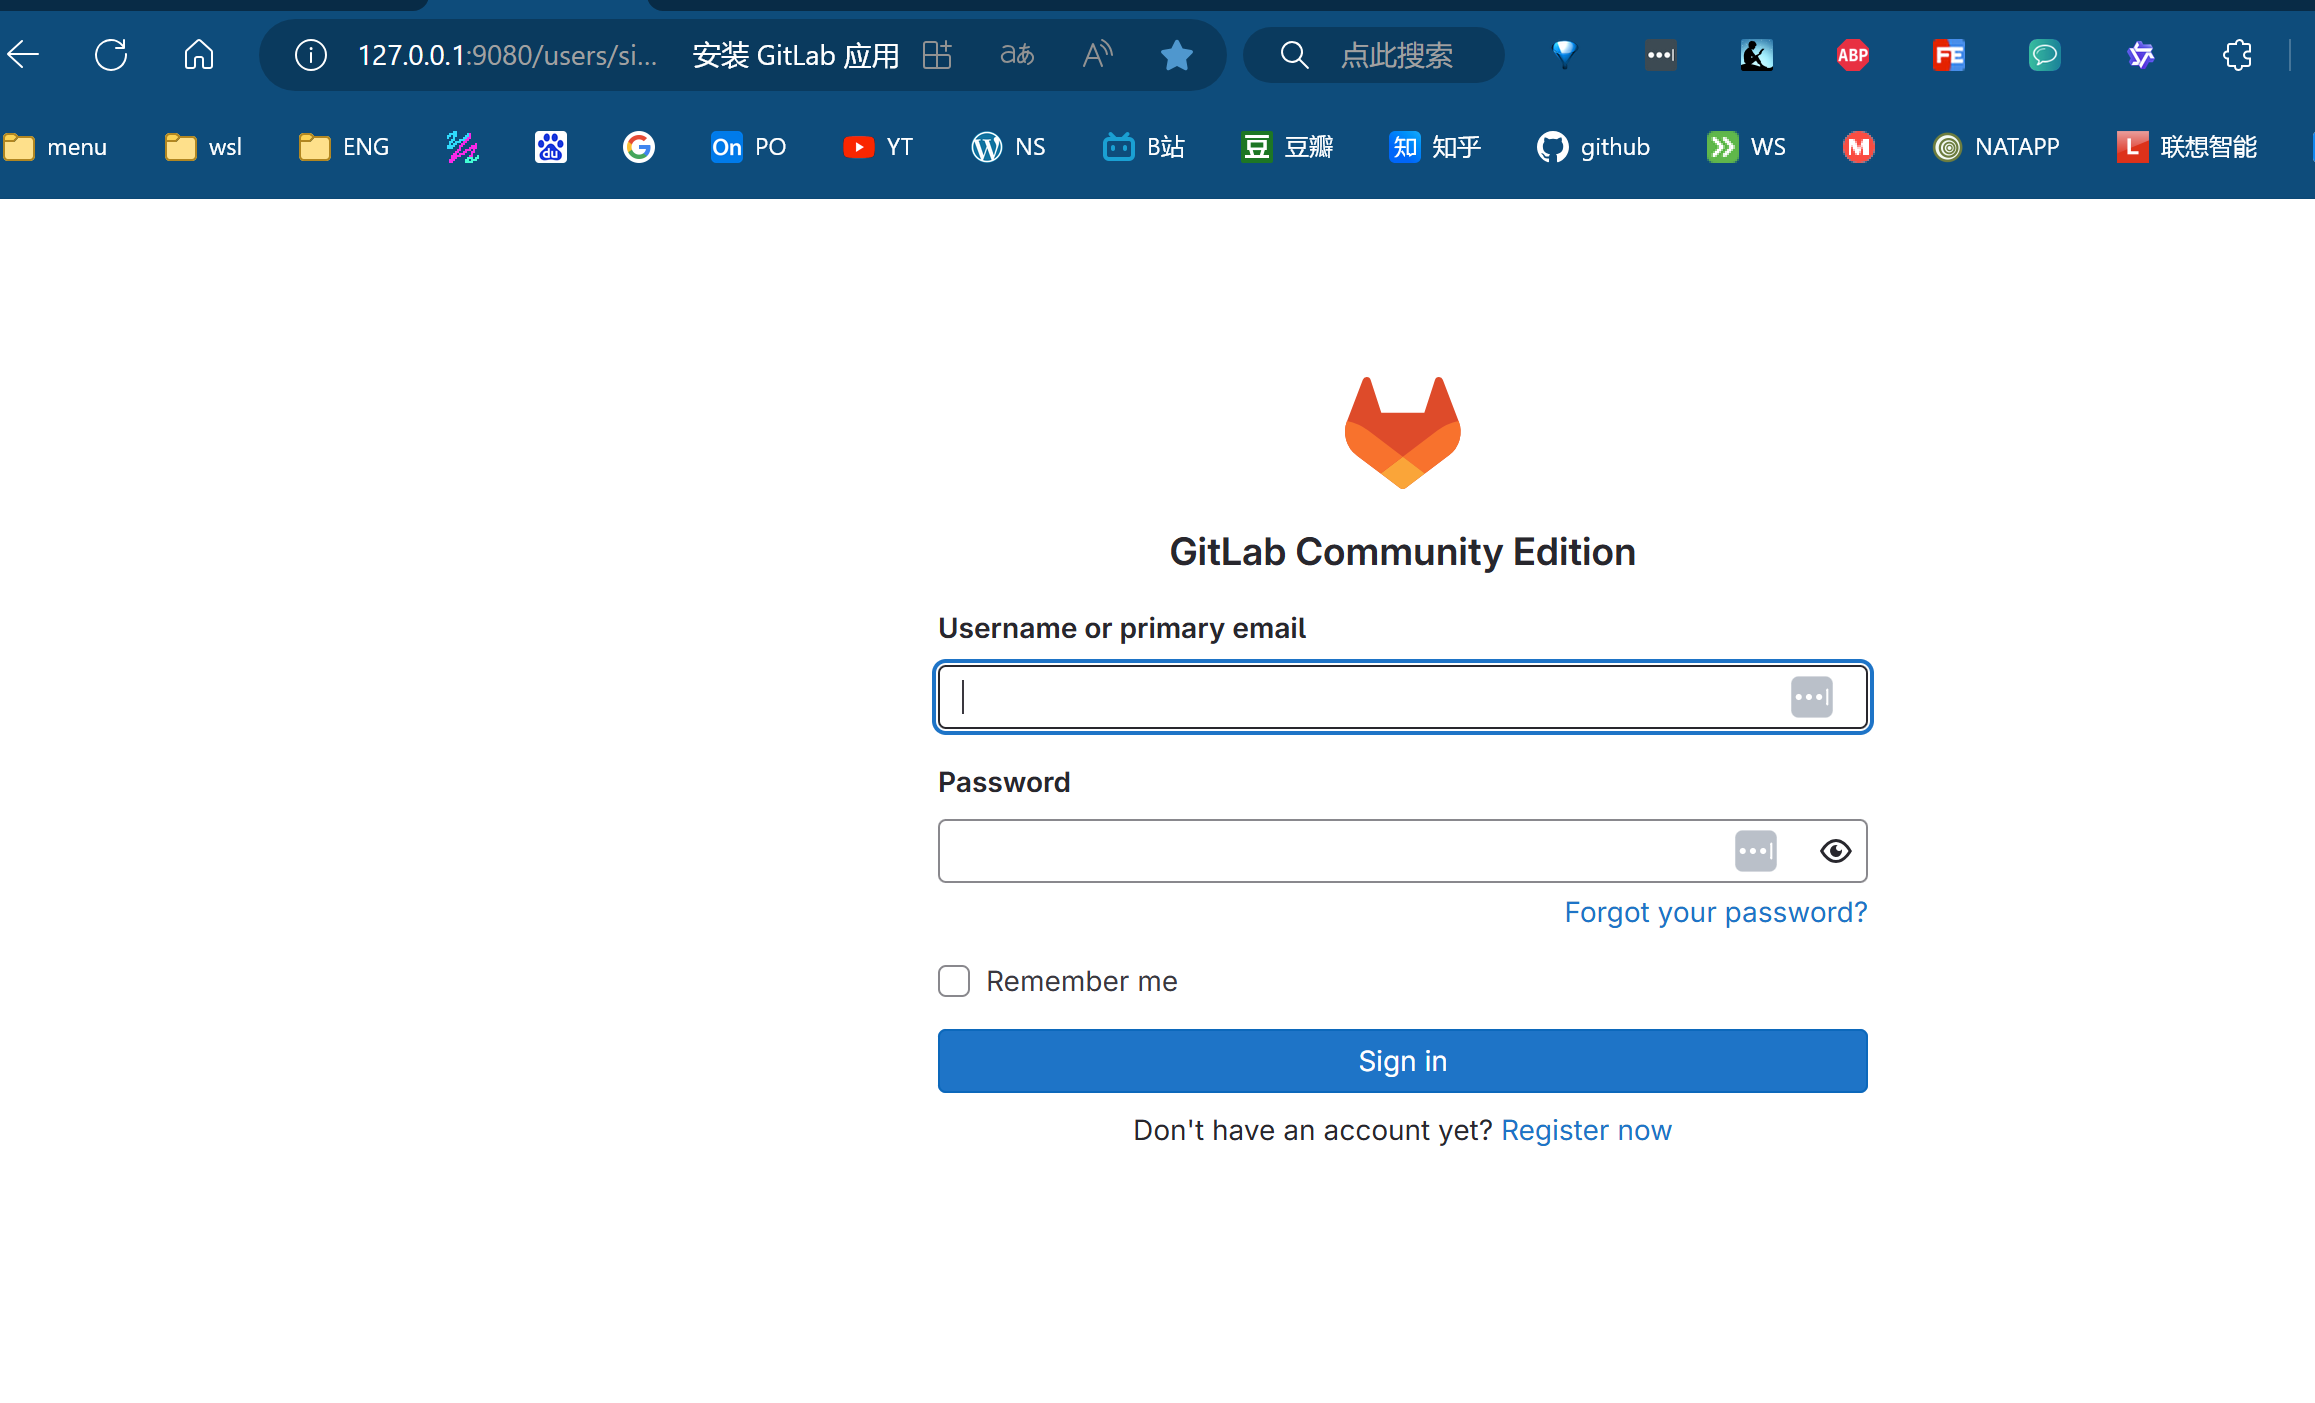This screenshot has width=2315, height=1403.
Task: Open the Google bookmark icon
Action: pos(638,147)
